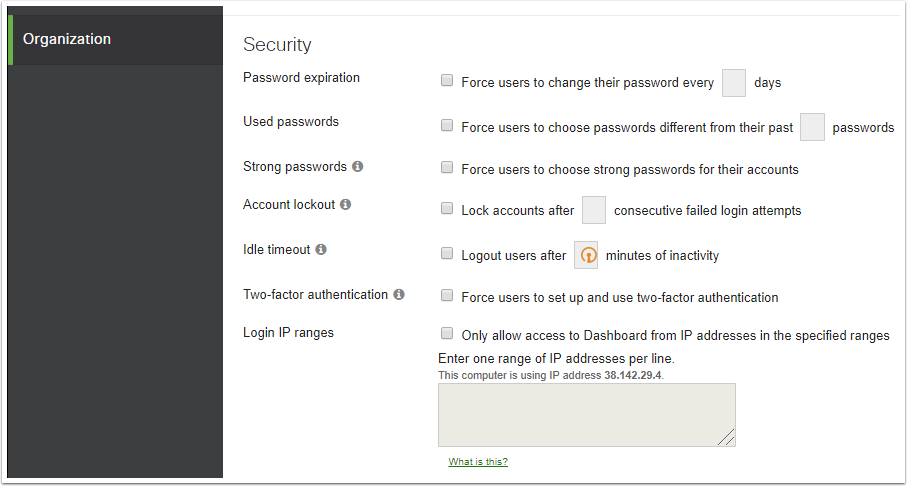Click the IP address ranges text area
The image size is (907, 486).
pyautogui.click(x=586, y=414)
